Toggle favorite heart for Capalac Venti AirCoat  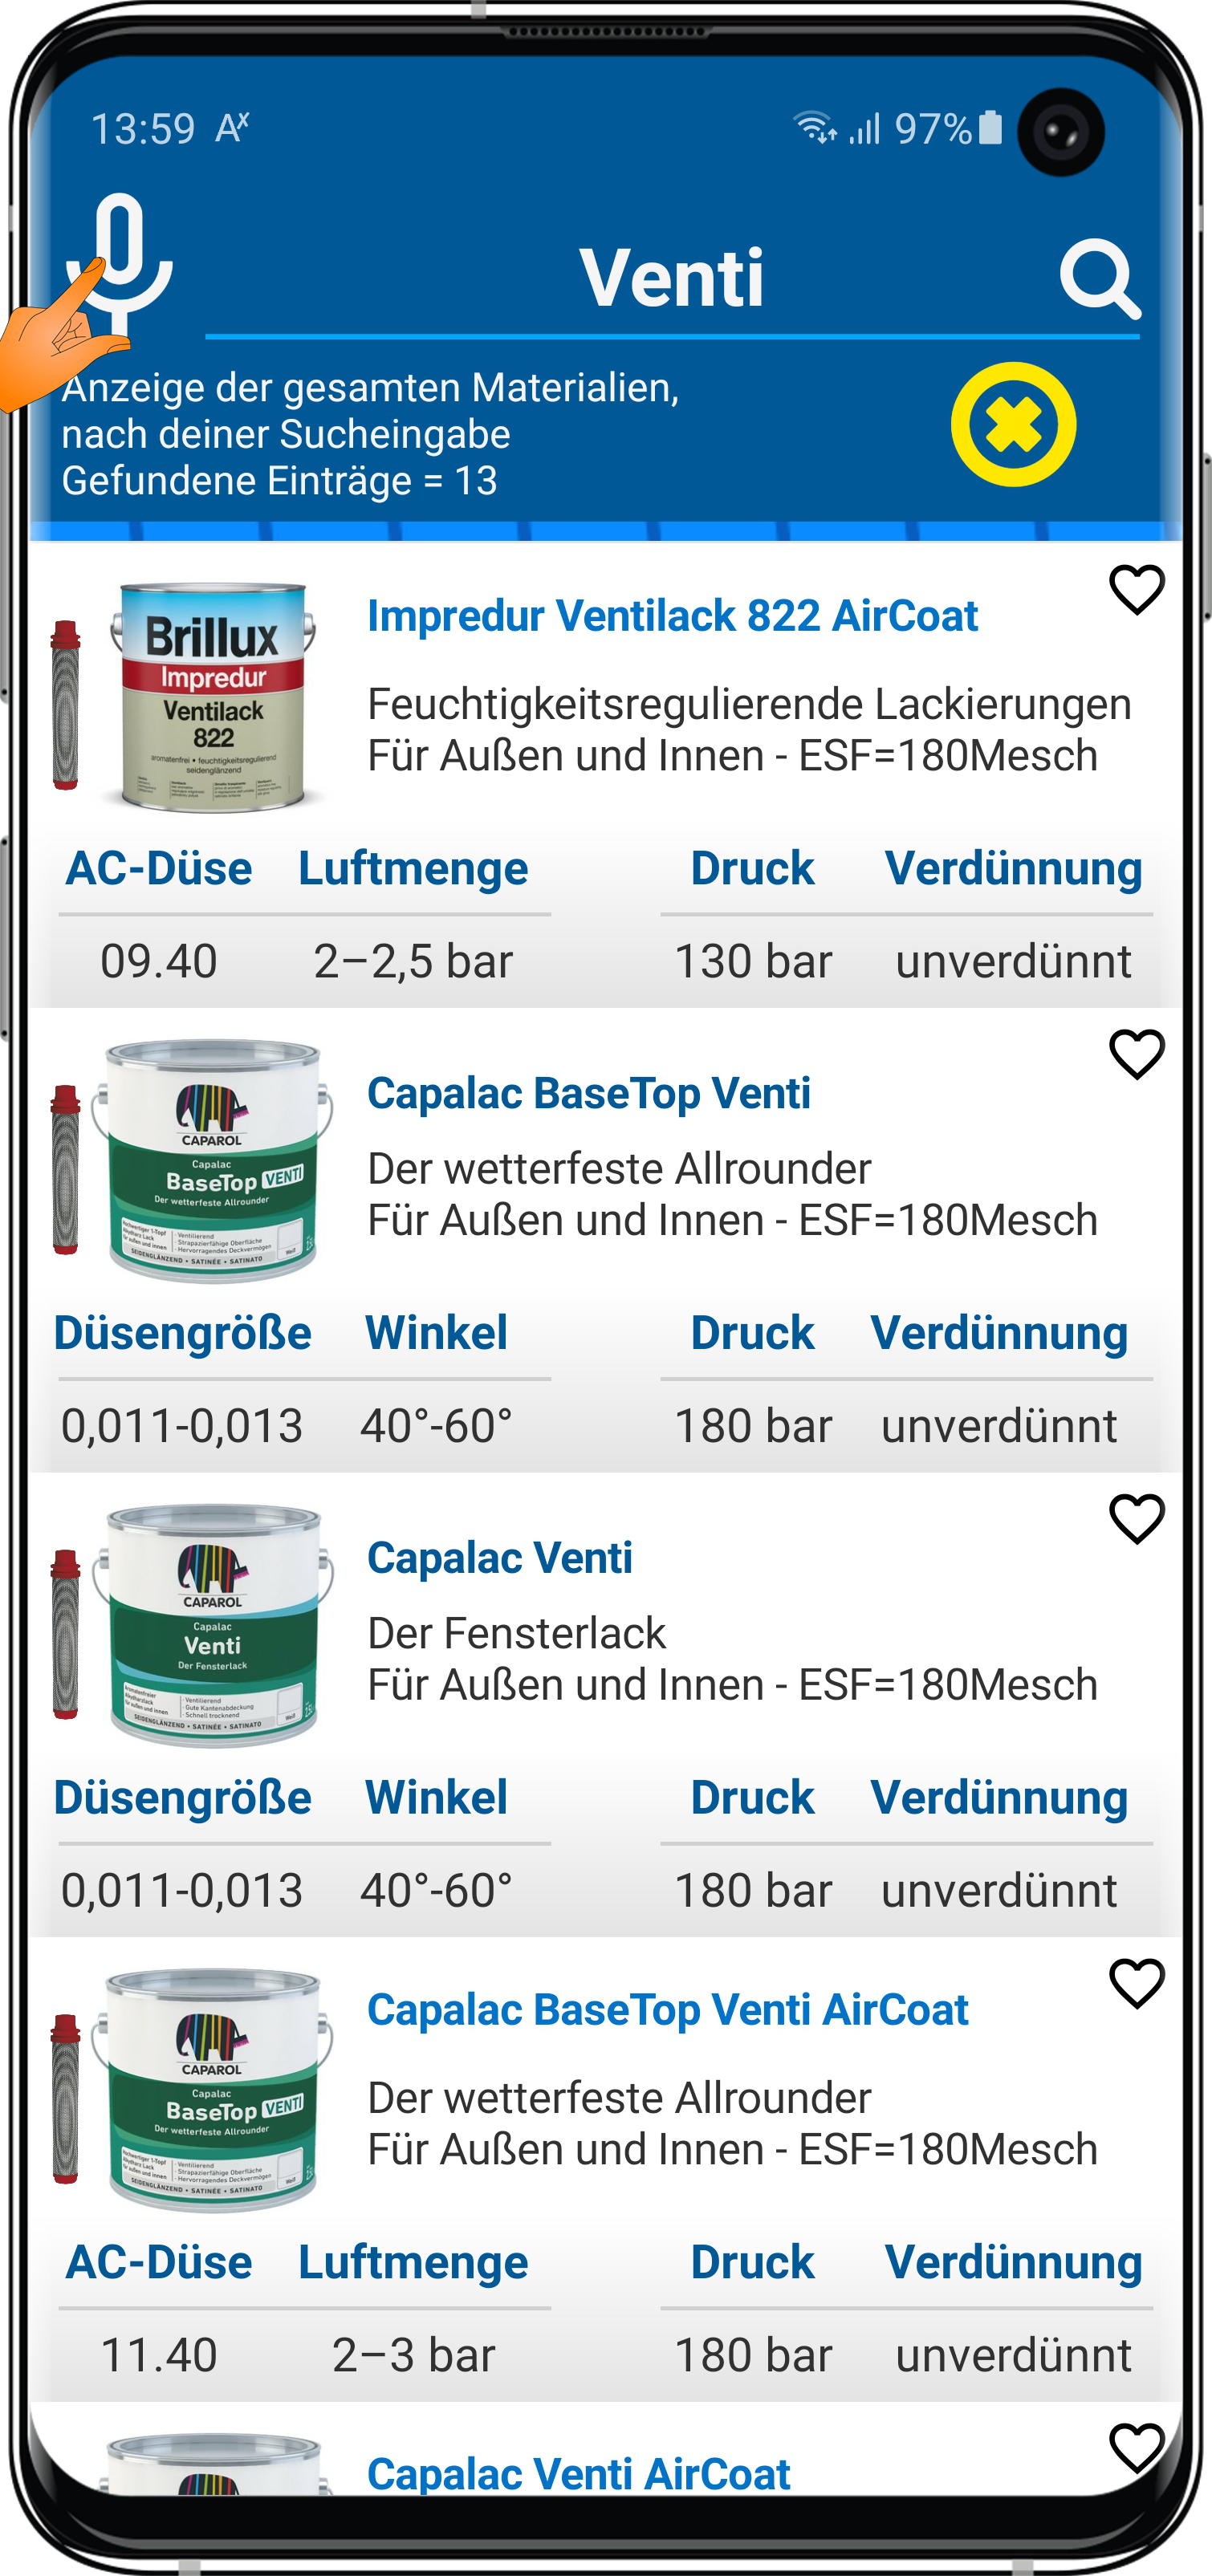pos(1136,2446)
